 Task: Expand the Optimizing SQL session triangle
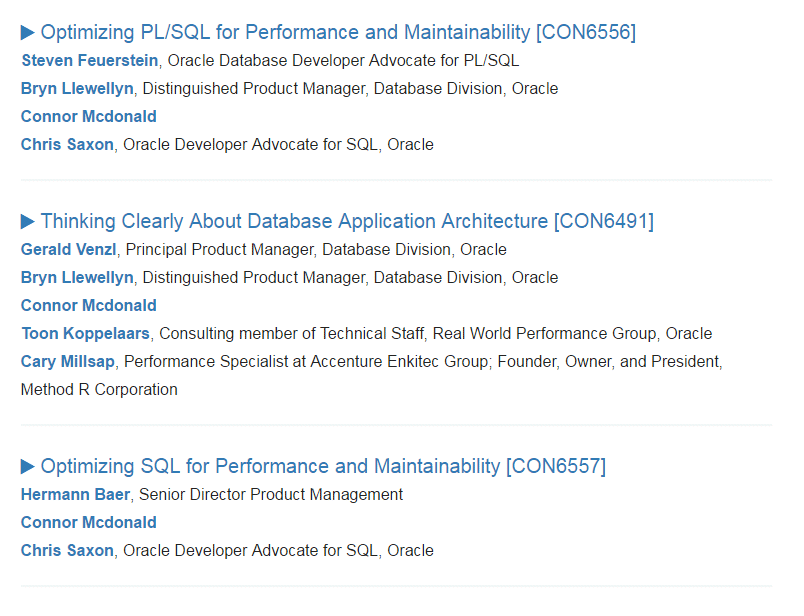(x=28, y=467)
